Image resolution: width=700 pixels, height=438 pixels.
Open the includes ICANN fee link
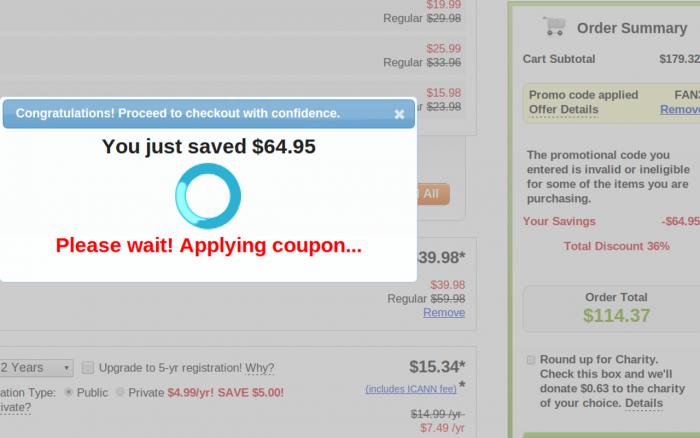click(411, 389)
